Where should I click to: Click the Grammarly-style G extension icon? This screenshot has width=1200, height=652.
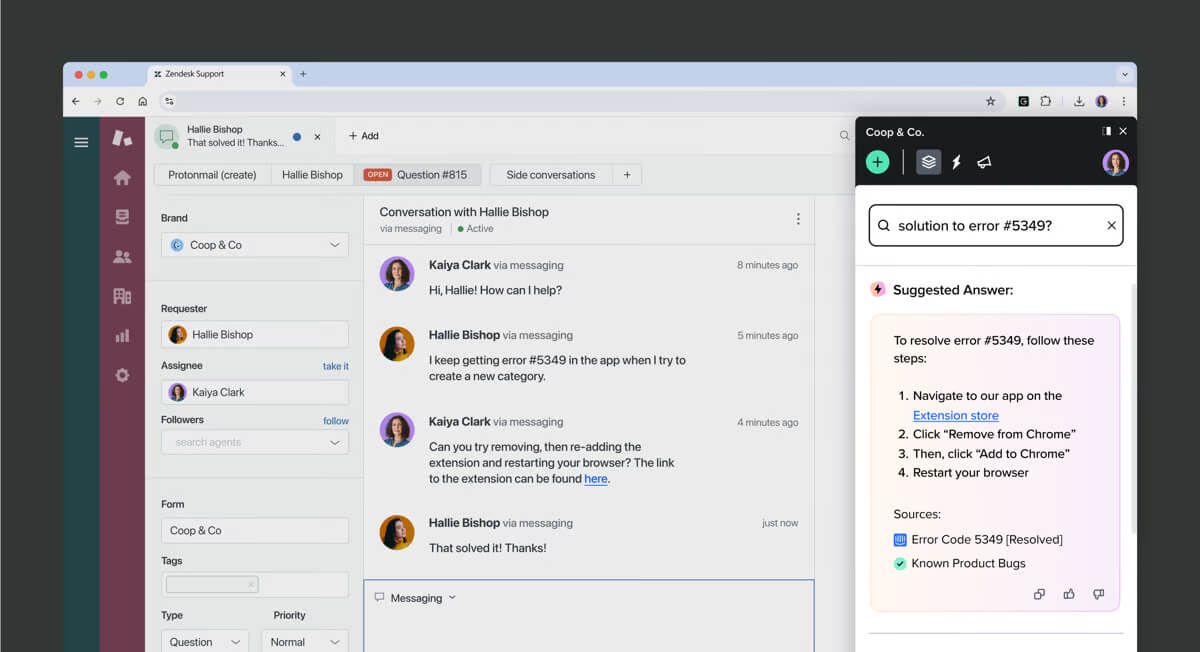click(x=1024, y=101)
